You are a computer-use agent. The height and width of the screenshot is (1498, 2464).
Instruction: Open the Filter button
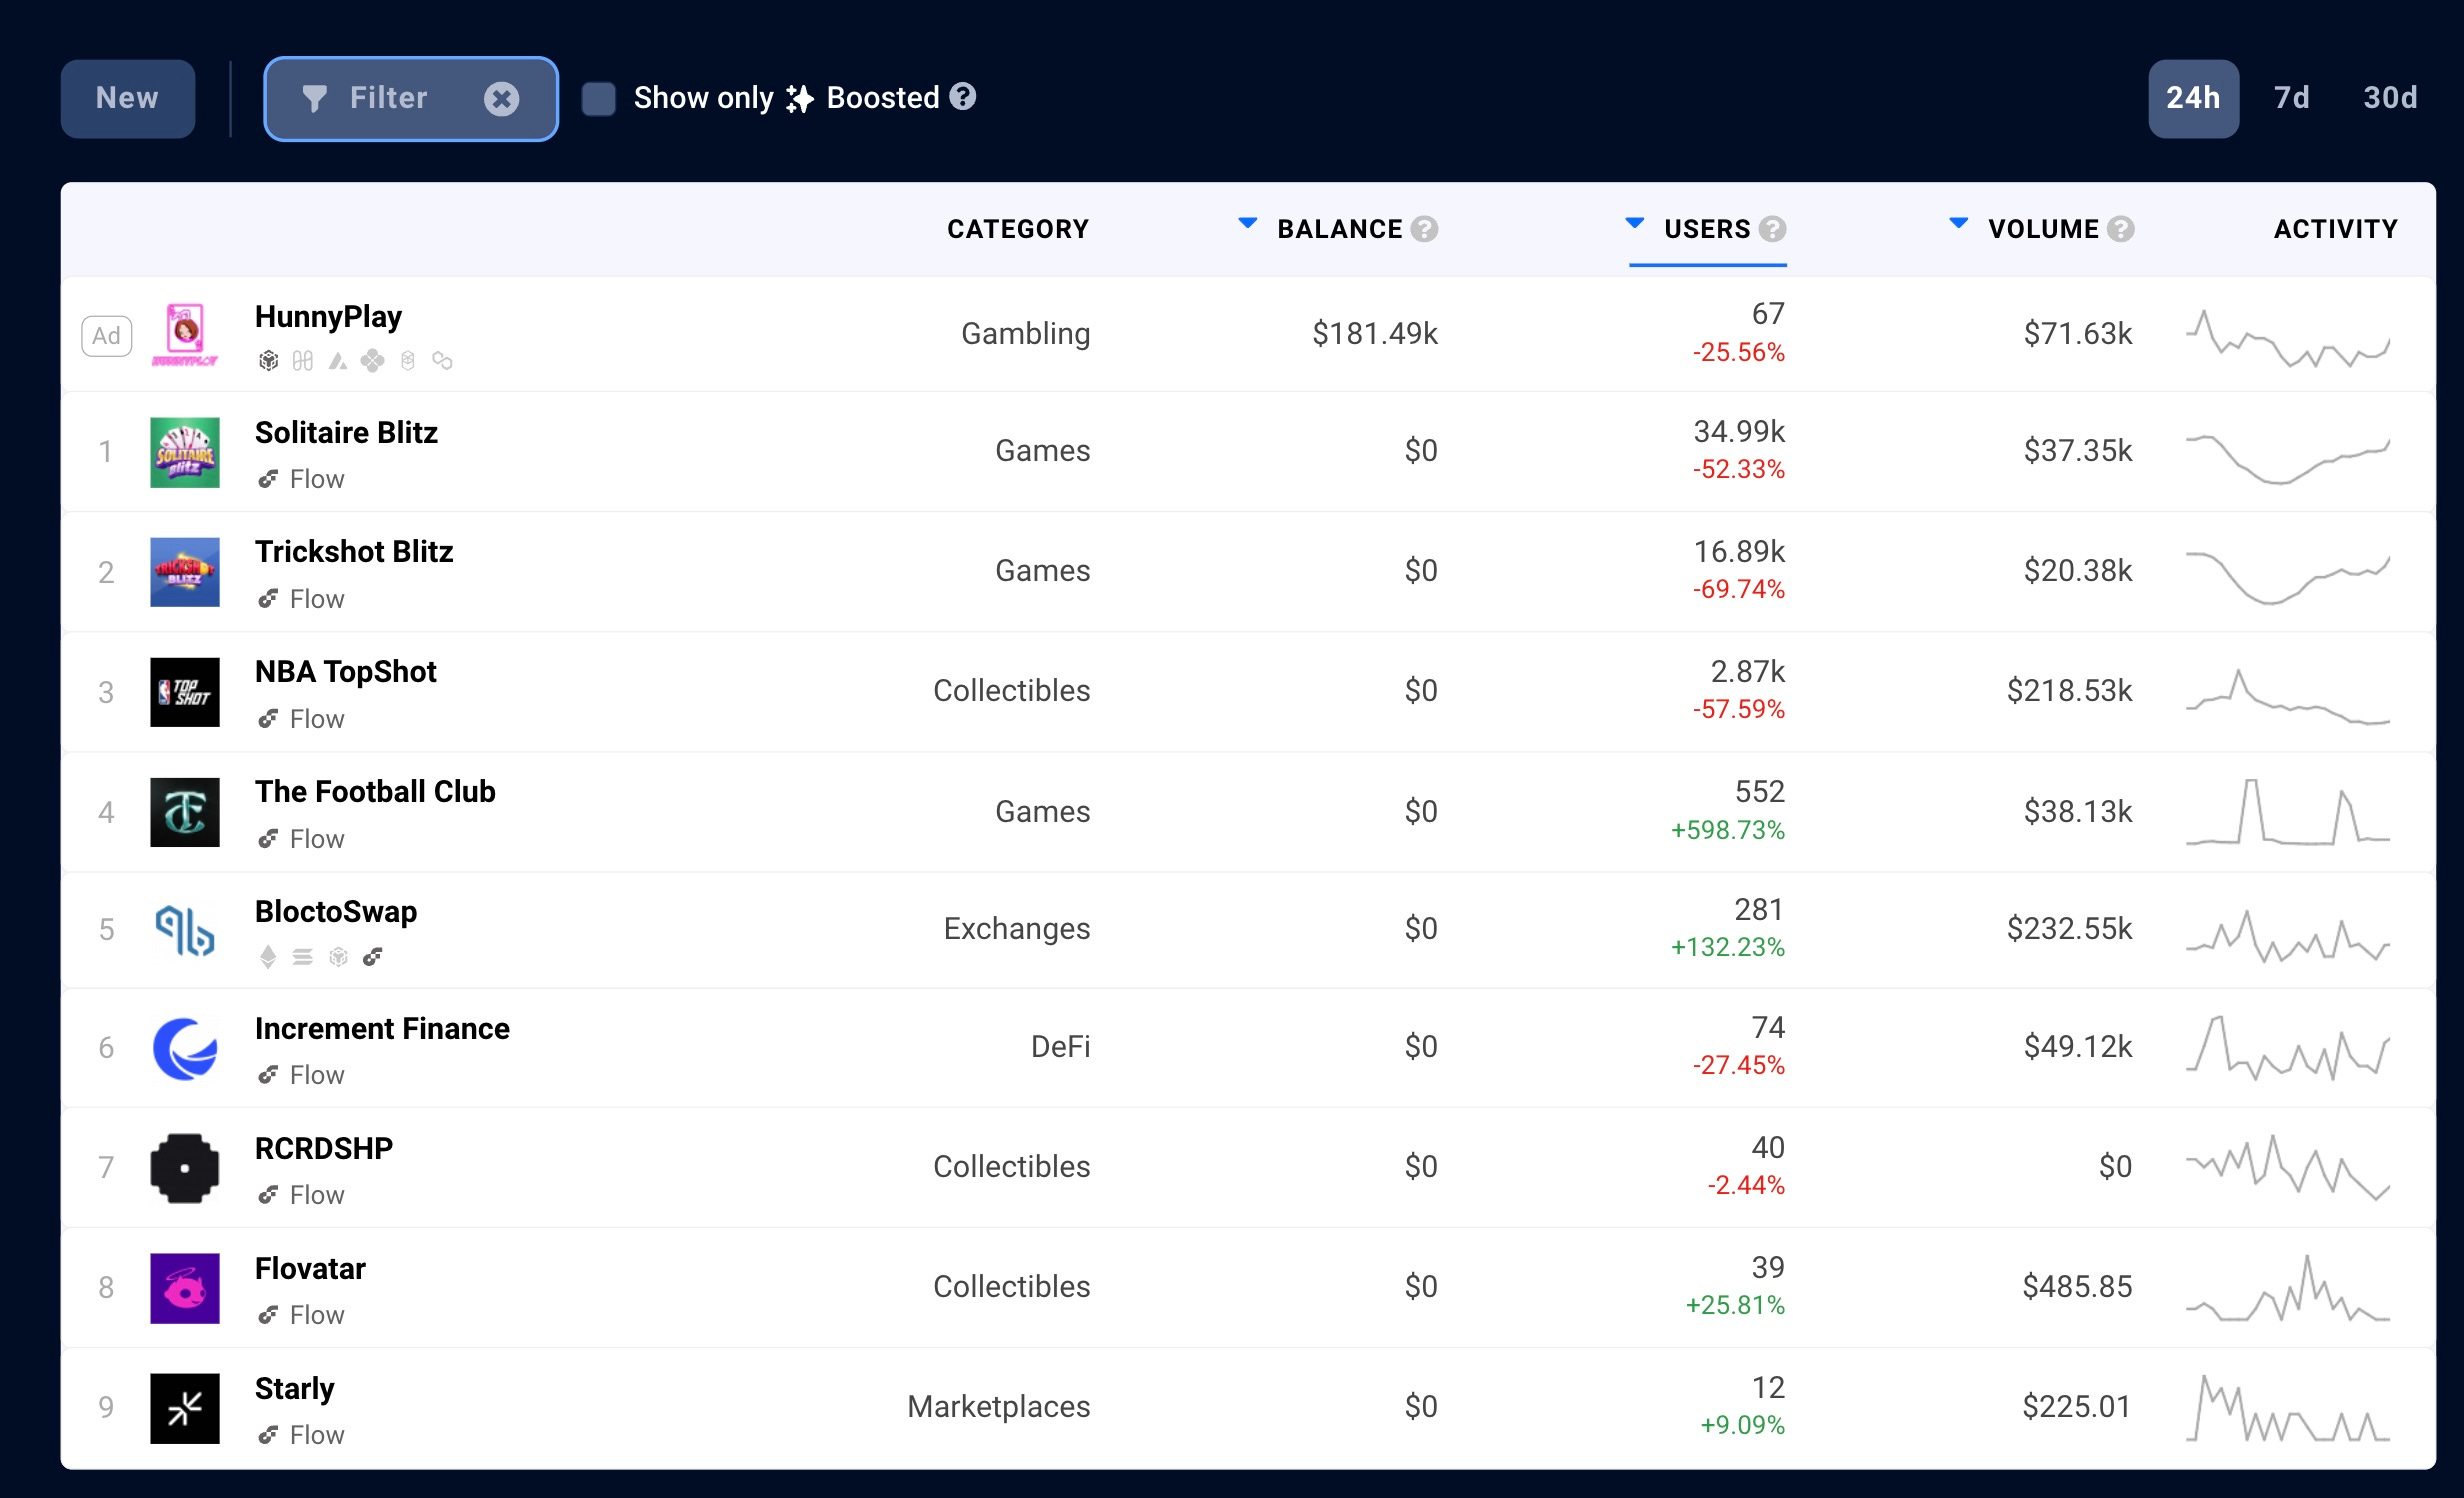tap(411, 98)
